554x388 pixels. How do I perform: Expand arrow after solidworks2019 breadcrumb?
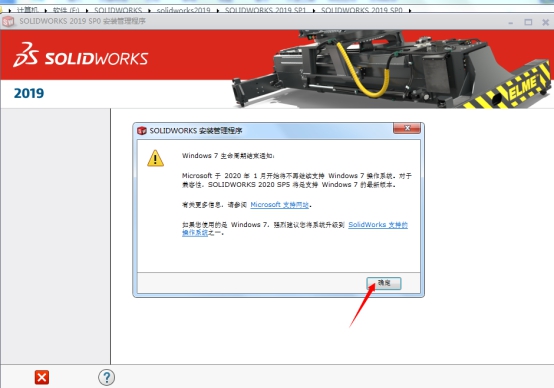[217, 11]
